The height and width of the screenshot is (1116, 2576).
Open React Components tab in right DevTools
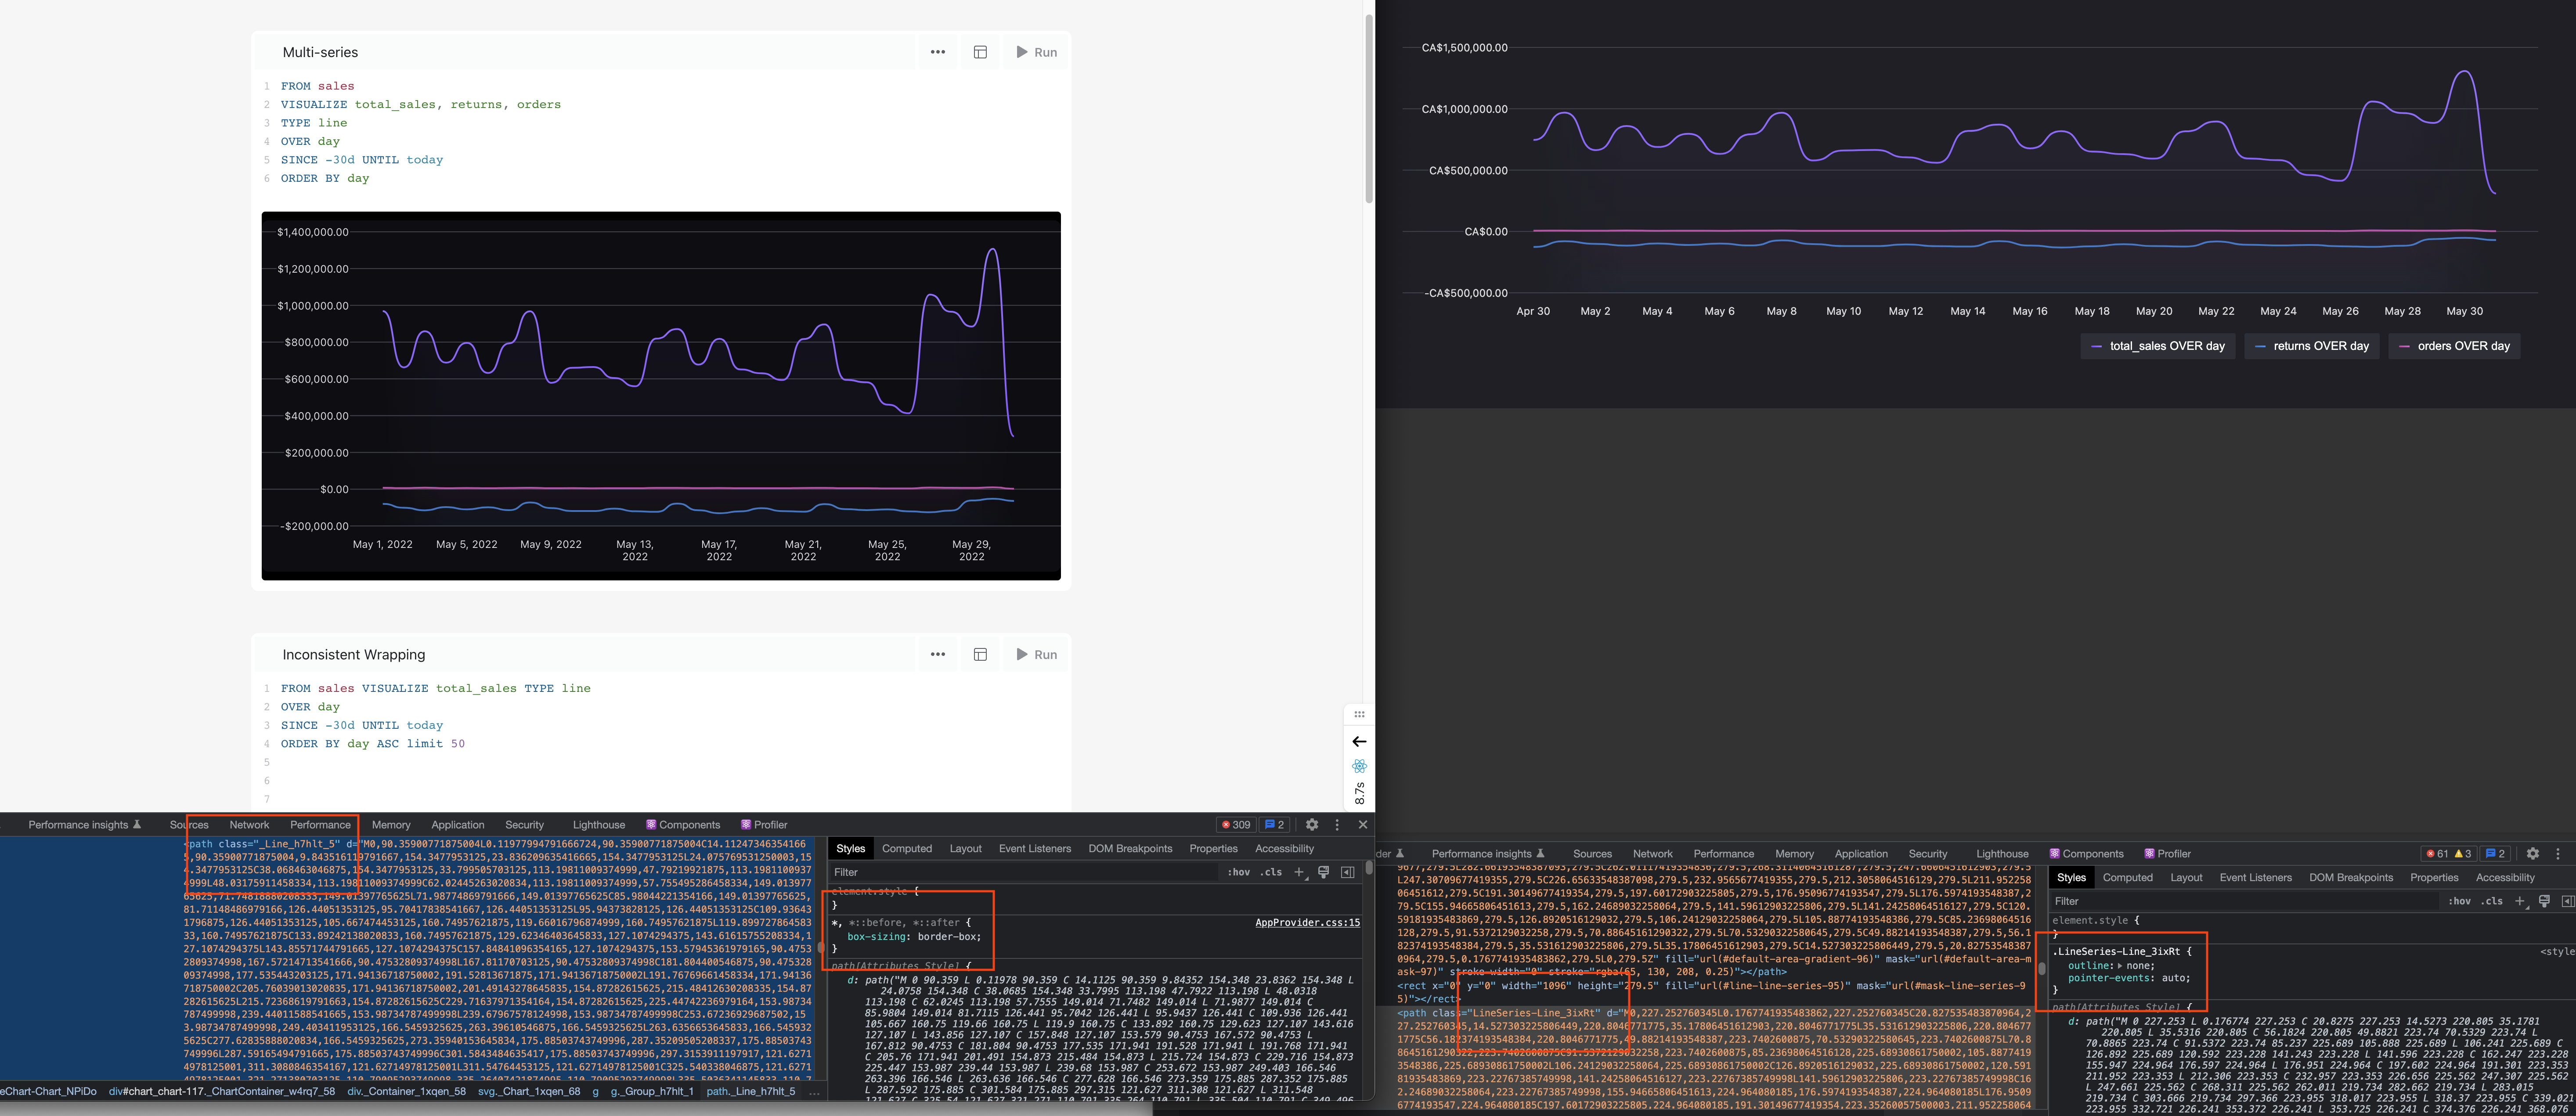tap(2086, 853)
